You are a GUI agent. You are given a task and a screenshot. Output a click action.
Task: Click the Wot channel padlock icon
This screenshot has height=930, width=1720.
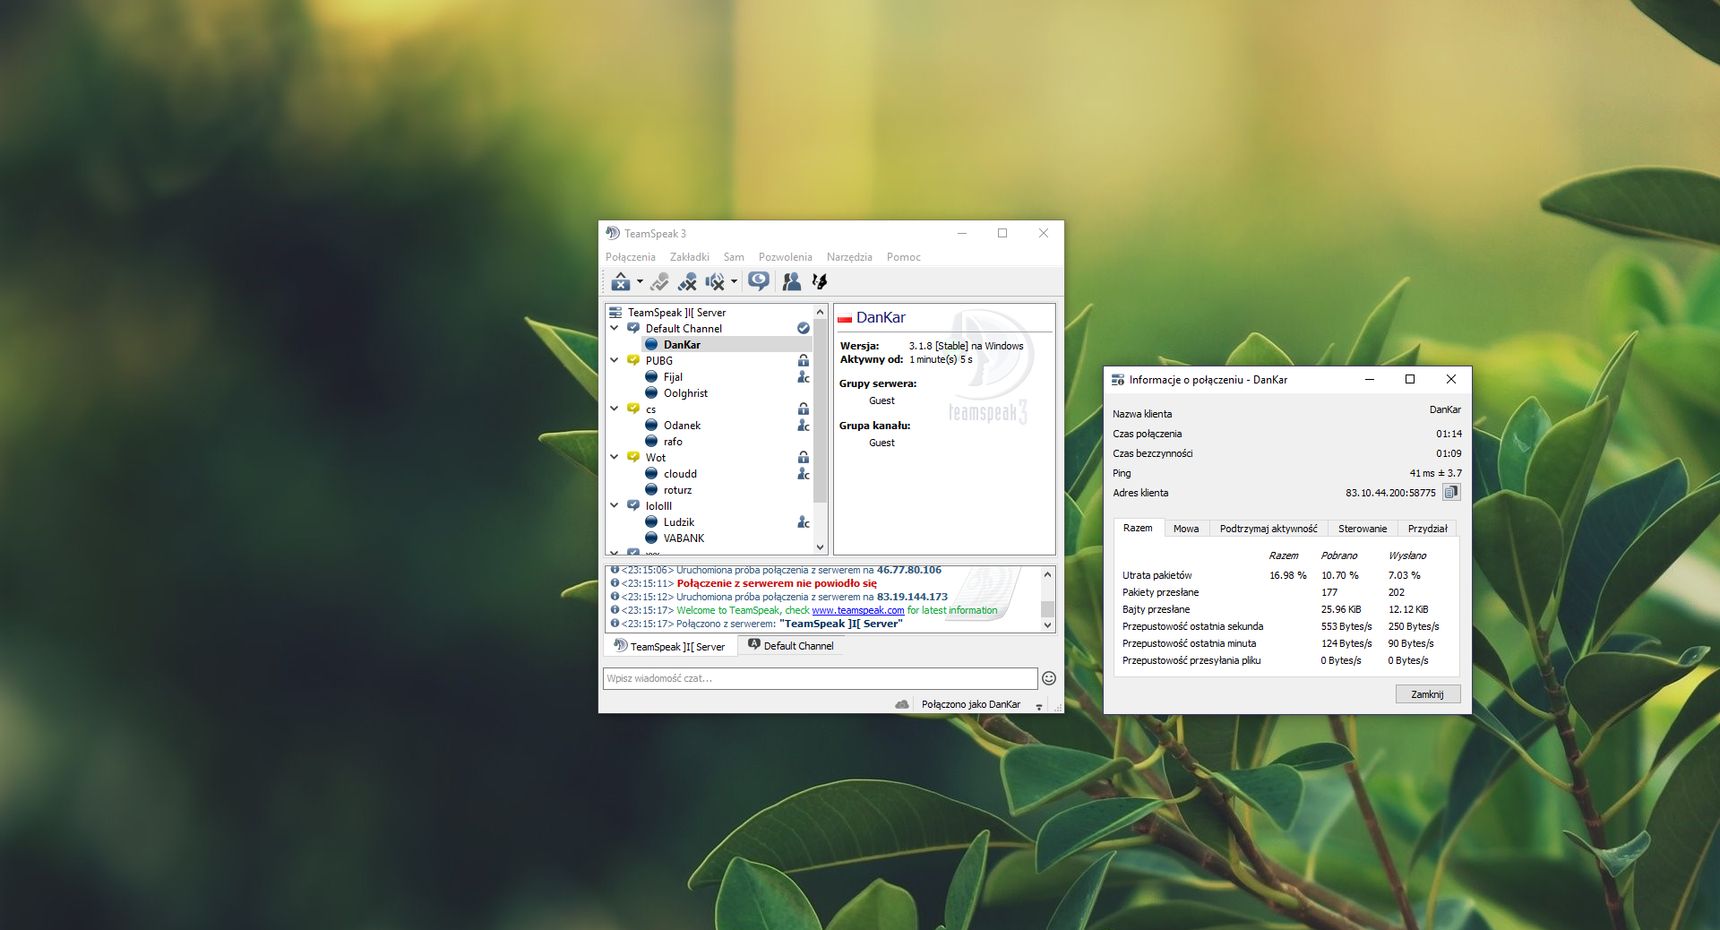[803, 457]
